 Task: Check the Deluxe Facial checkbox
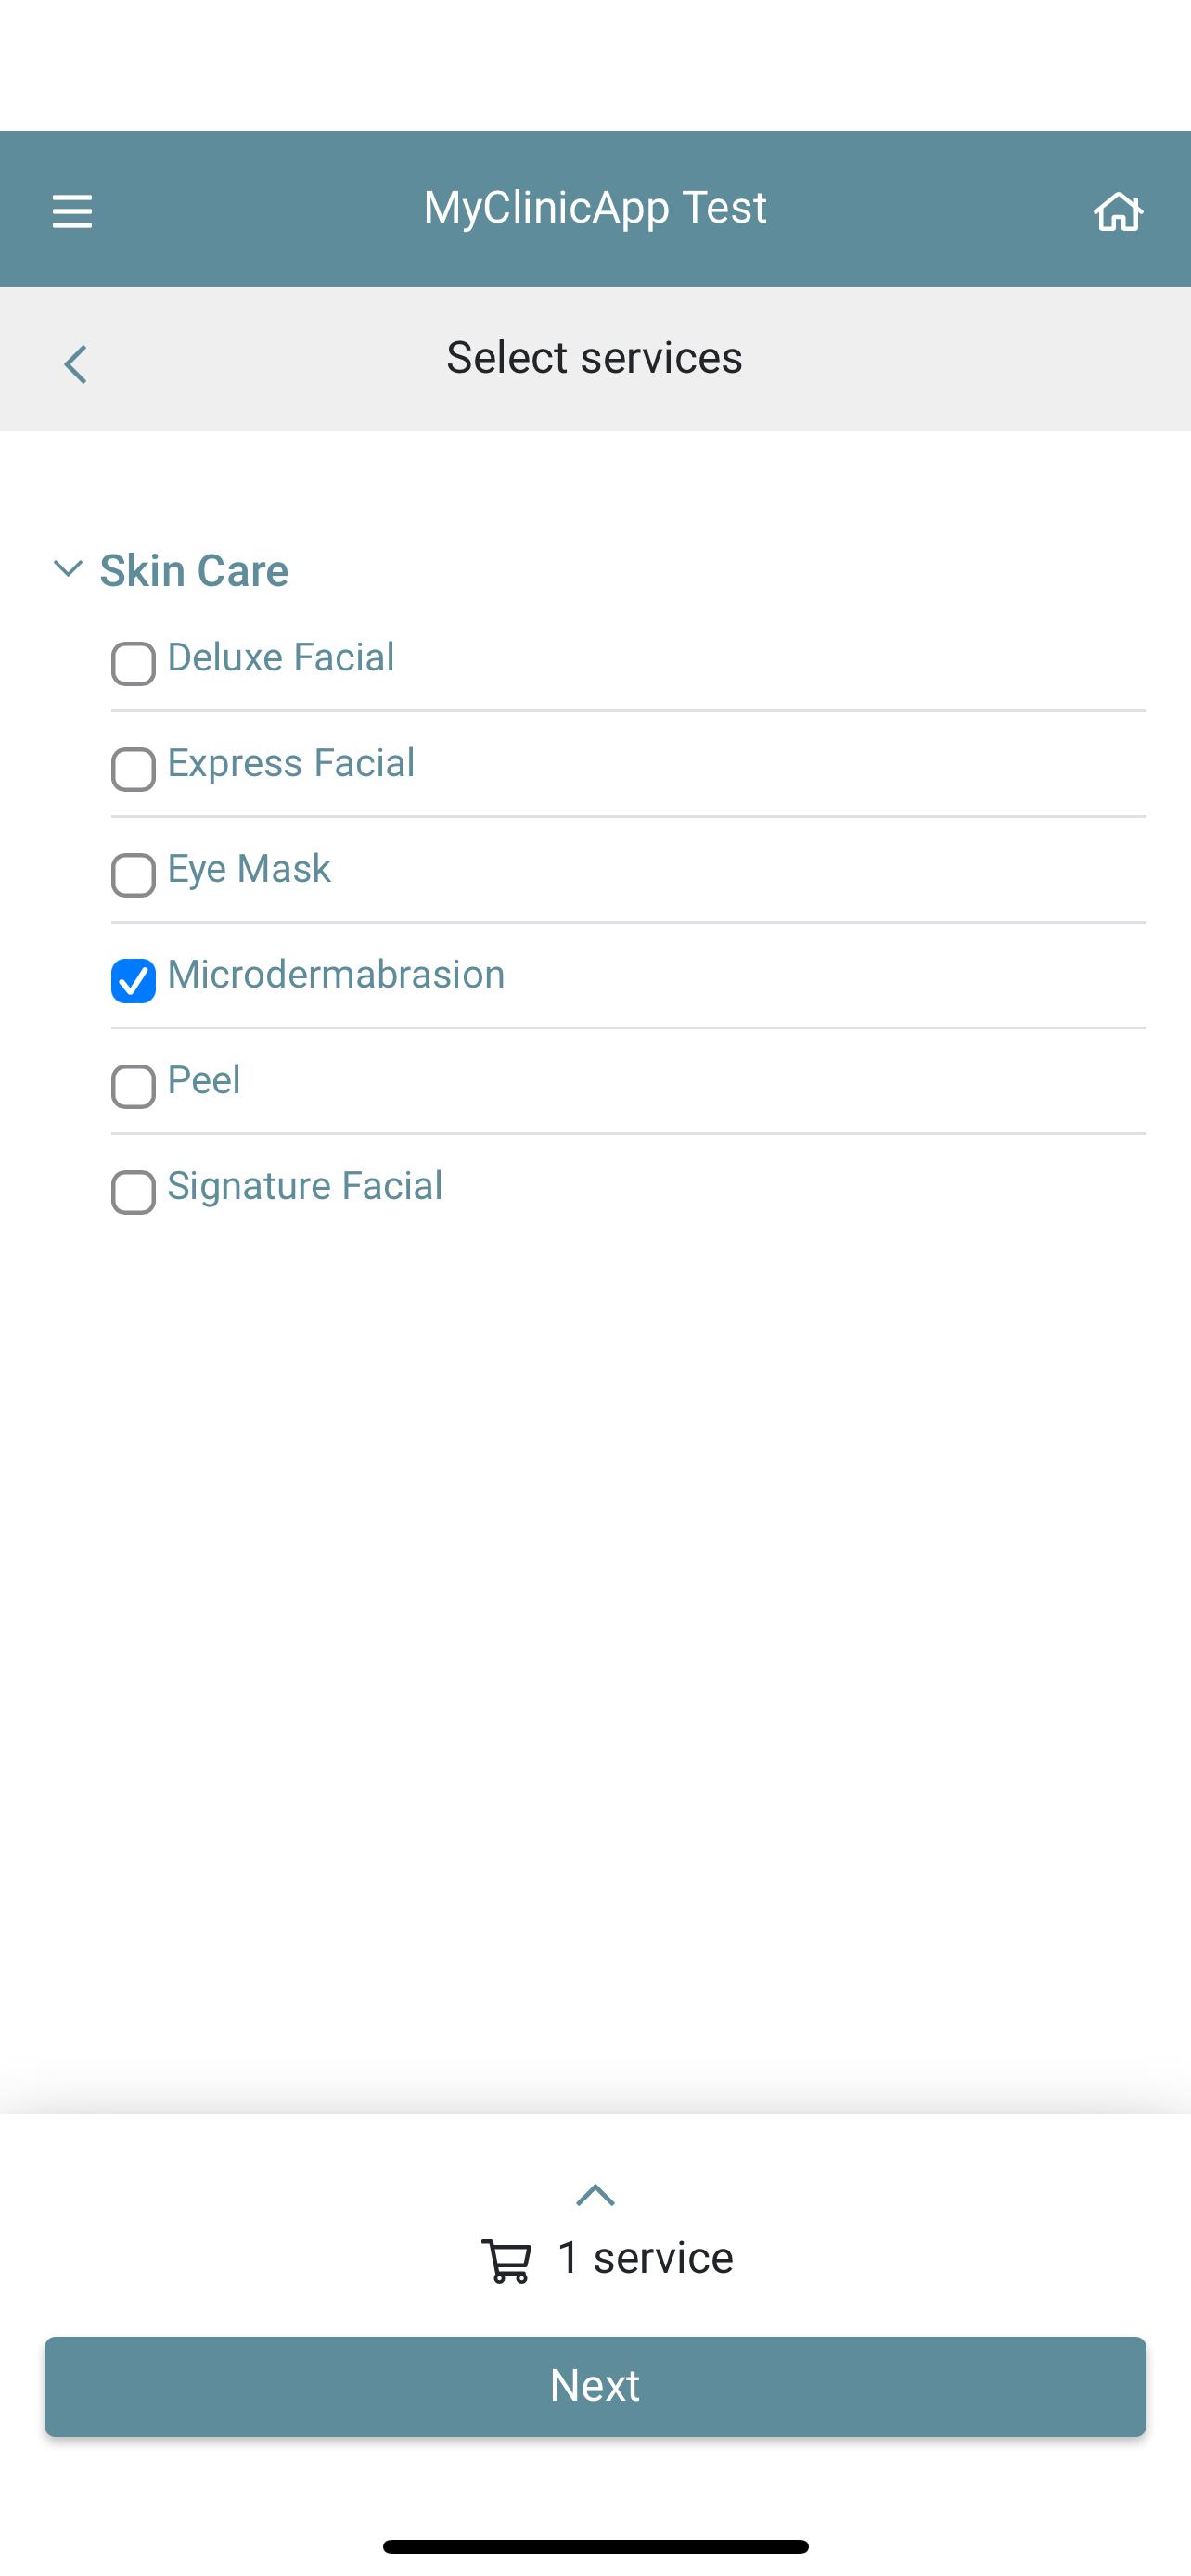tap(133, 664)
